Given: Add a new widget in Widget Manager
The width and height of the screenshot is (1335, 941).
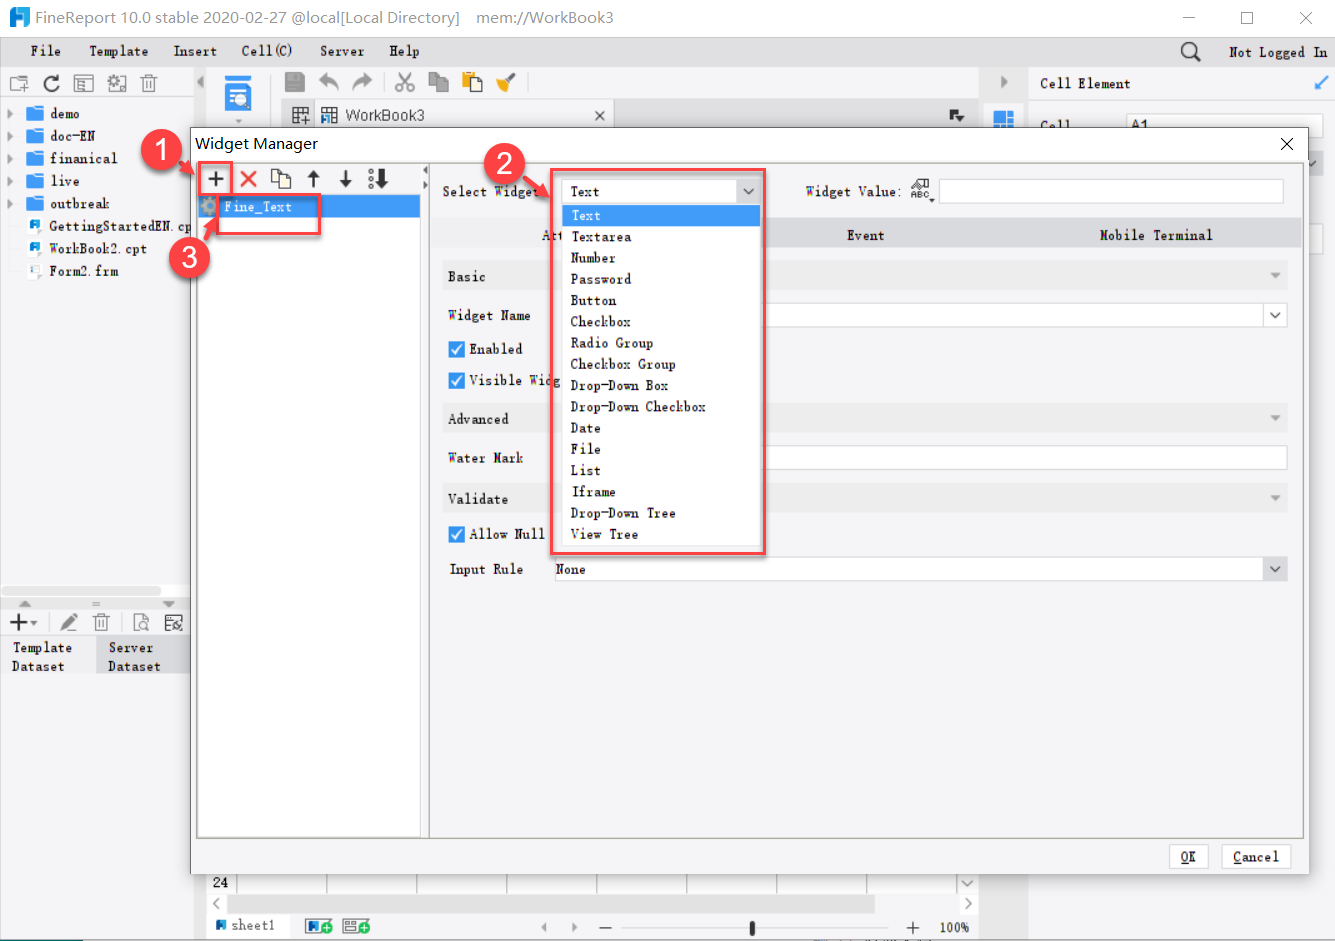Looking at the screenshot, I should [x=216, y=178].
